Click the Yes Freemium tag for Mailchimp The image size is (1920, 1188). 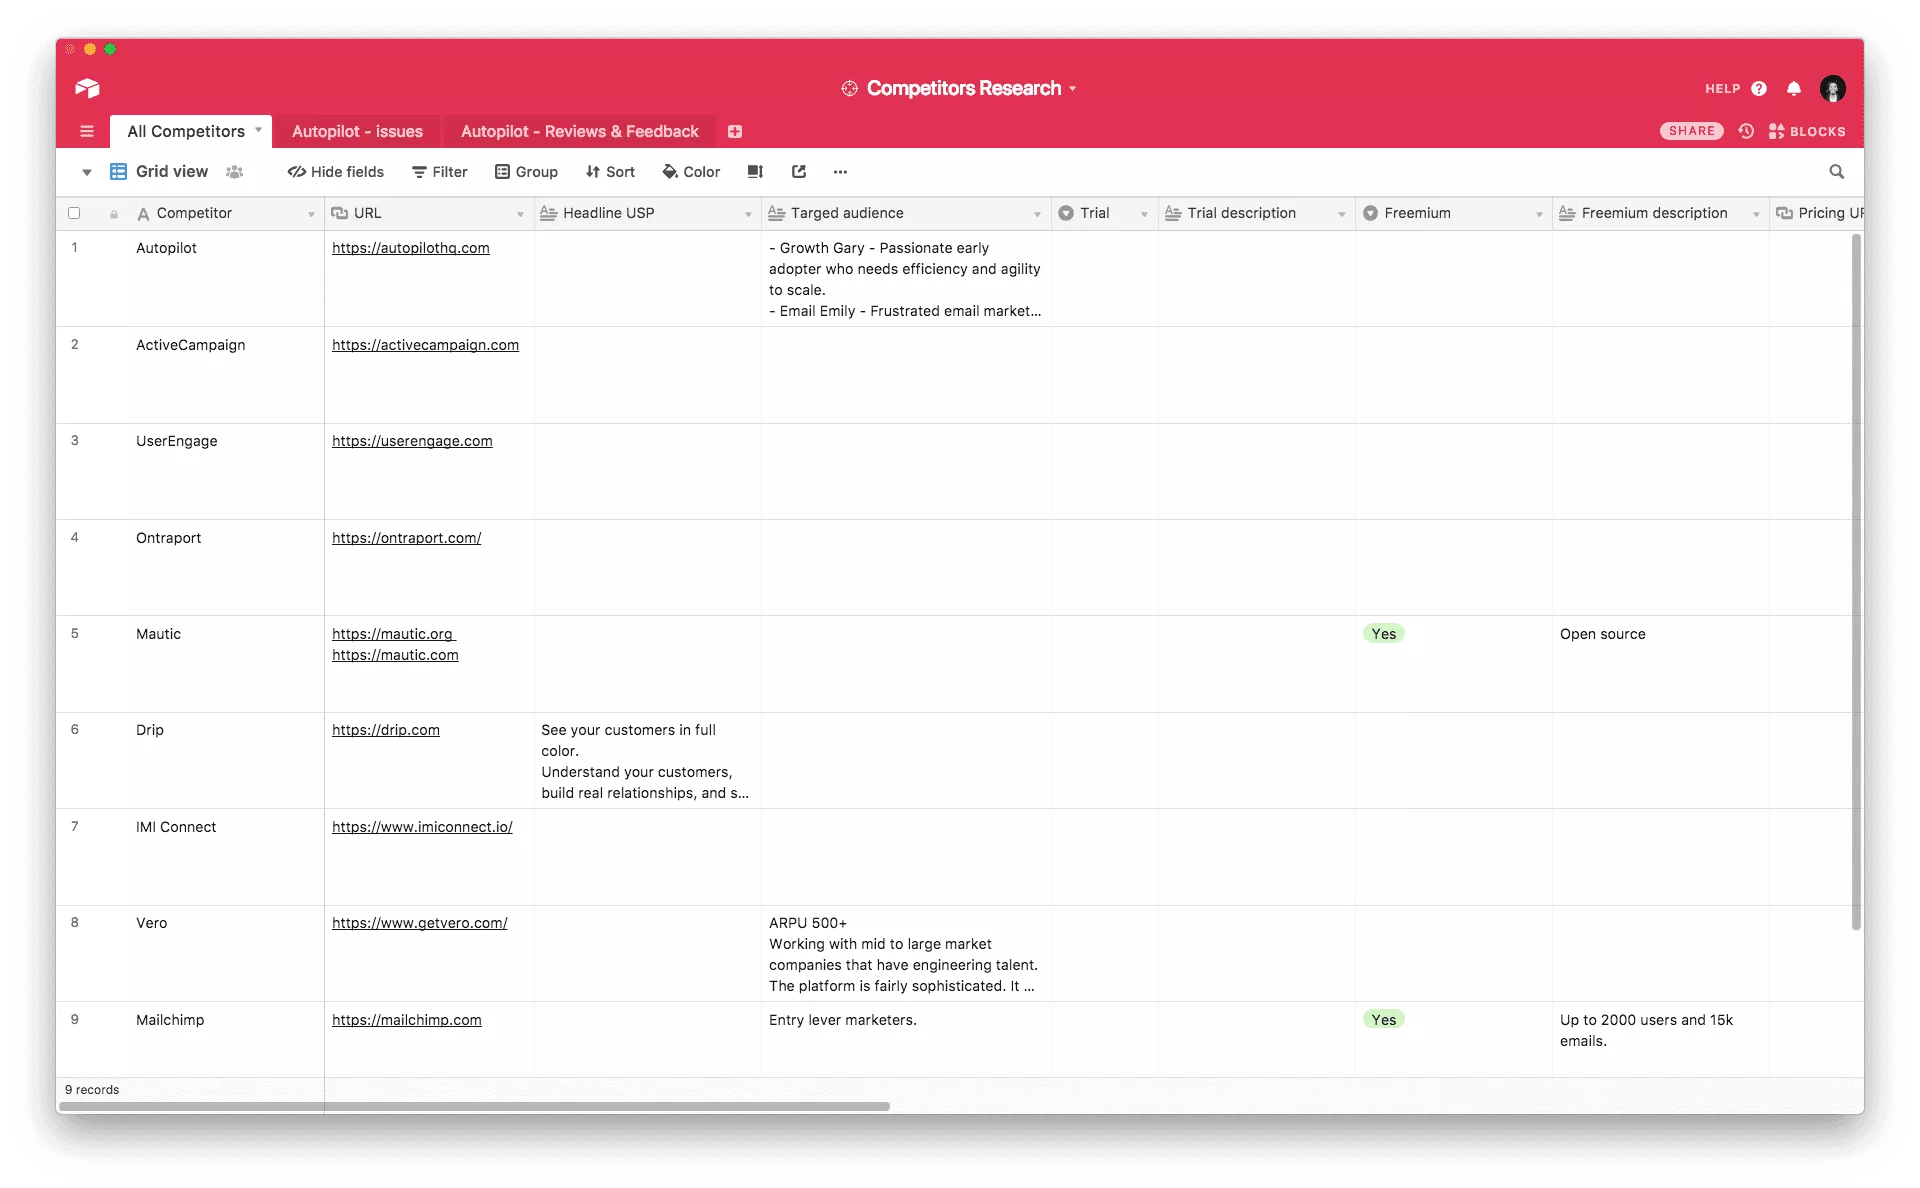[x=1384, y=1020]
